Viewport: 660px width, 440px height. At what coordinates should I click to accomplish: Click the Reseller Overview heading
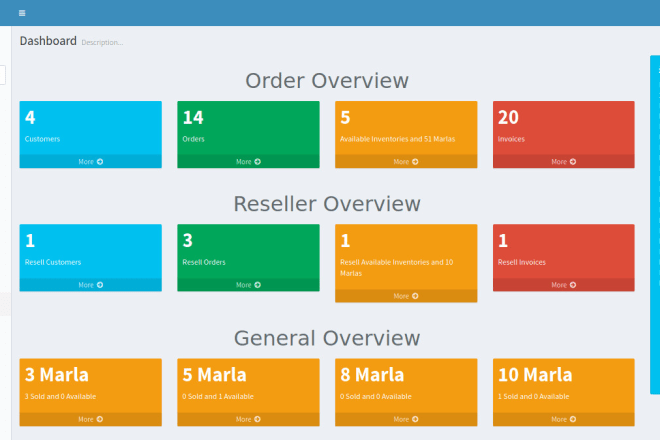pyautogui.click(x=327, y=204)
